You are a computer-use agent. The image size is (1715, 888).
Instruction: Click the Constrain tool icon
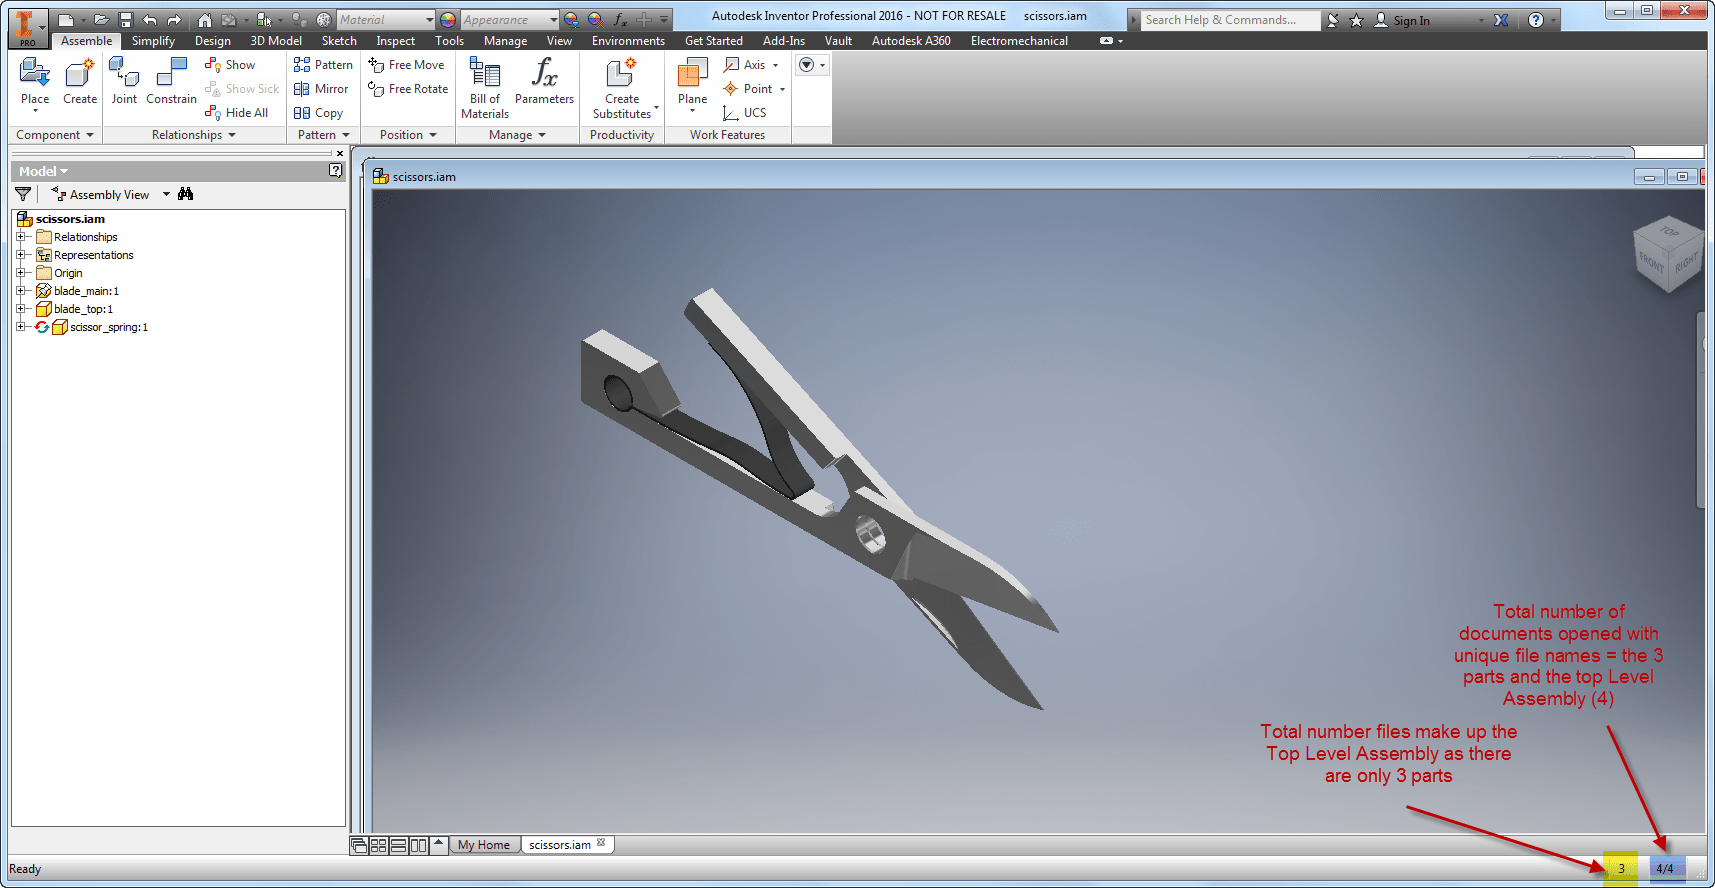[x=172, y=73]
